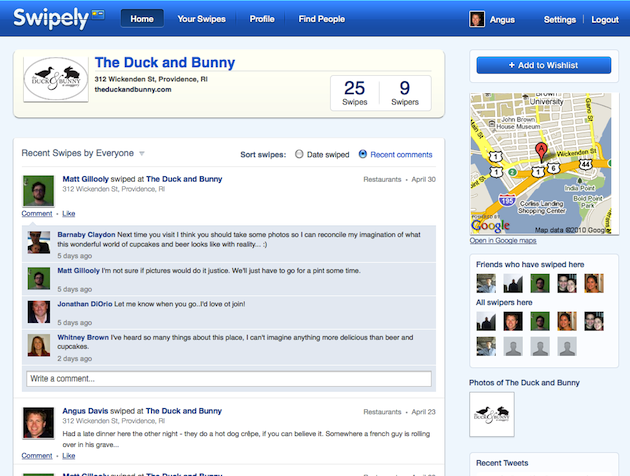Screen dimensions: 630x476
Task: Open the Duck and Bunny photo thumbnail
Action: [492, 414]
